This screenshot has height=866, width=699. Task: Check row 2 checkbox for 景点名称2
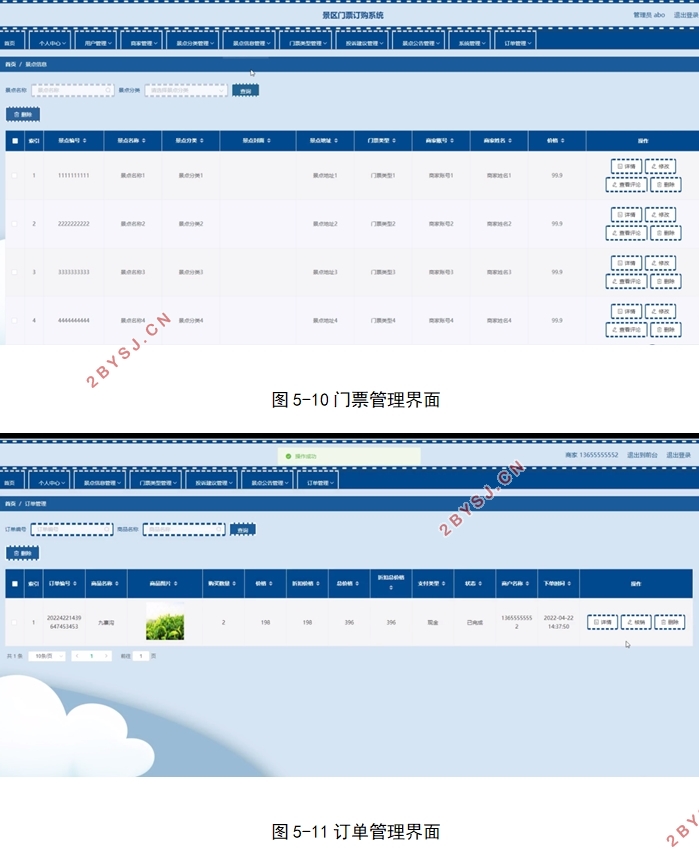coord(14,224)
